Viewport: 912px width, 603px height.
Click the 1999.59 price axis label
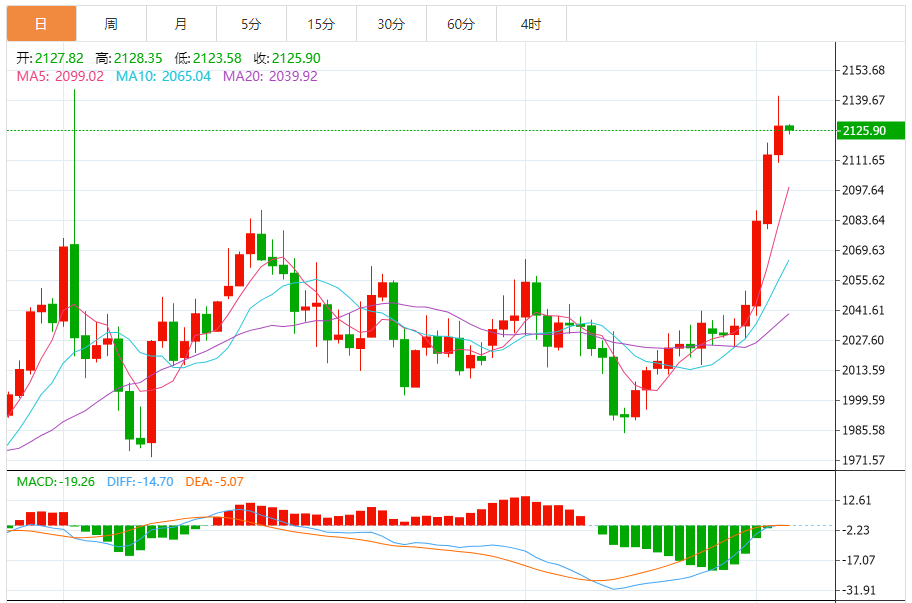[x=863, y=400]
